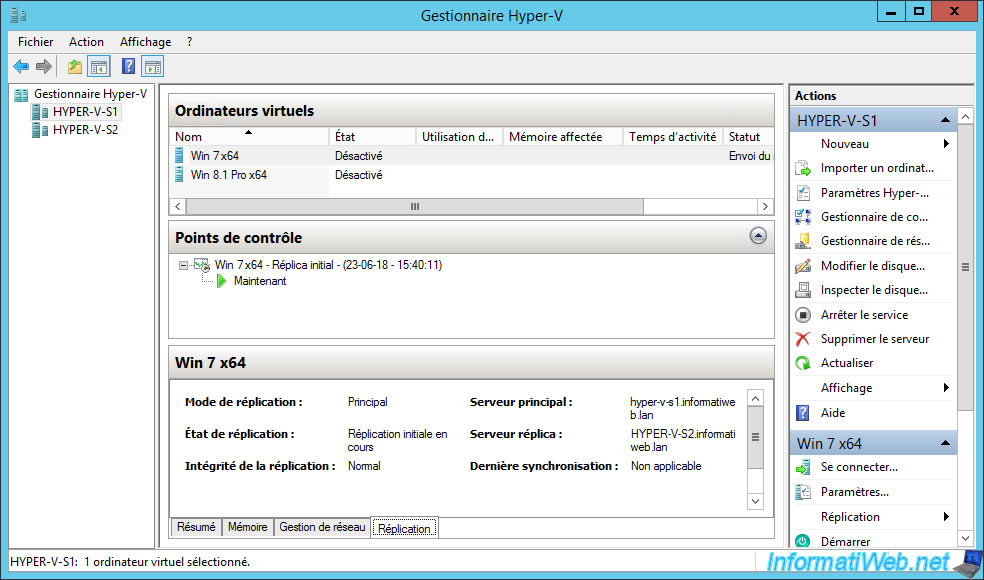Sort by Utilisation column header
The width and height of the screenshot is (984, 580).
click(x=460, y=137)
